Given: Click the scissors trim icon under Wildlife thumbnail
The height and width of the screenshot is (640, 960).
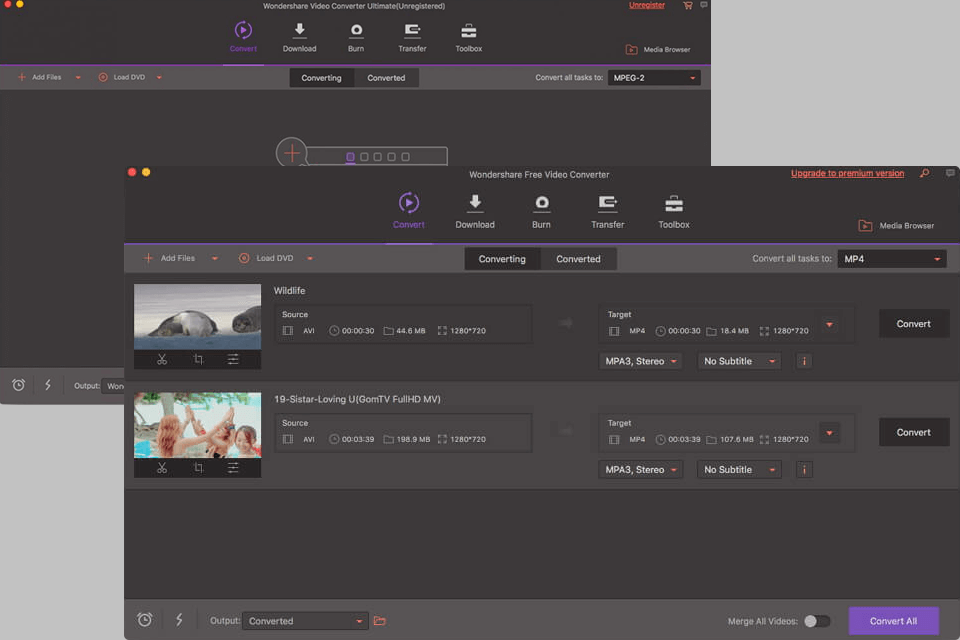Looking at the screenshot, I should (161, 360).
